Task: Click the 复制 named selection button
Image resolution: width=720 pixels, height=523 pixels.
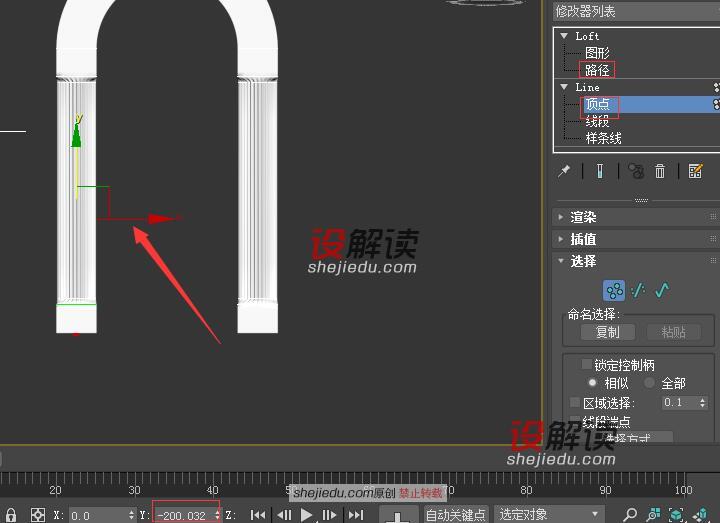Action: [608, 332]
